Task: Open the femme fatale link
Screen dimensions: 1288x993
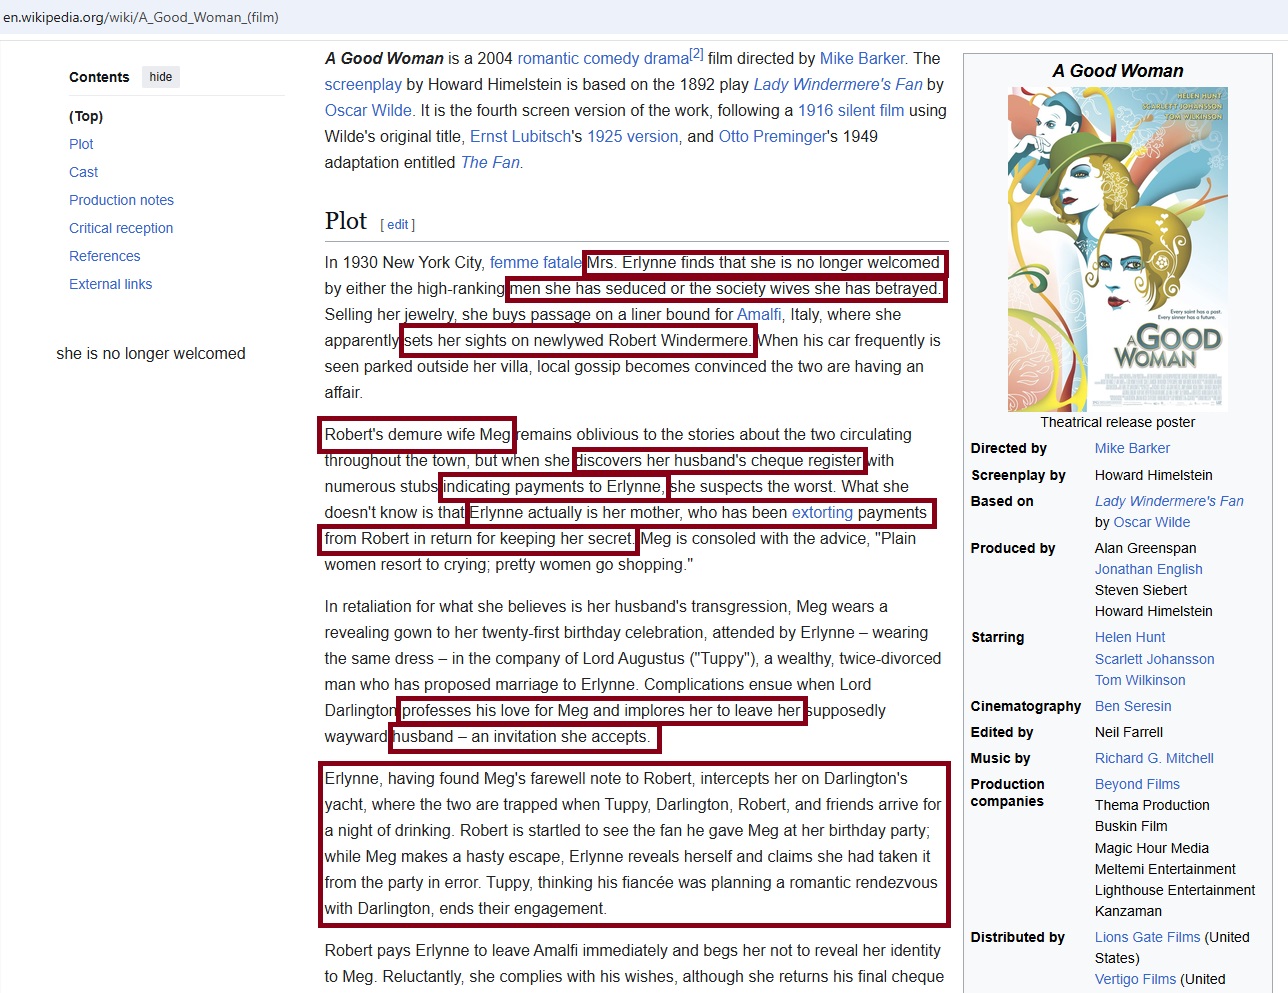Action: 535,263
